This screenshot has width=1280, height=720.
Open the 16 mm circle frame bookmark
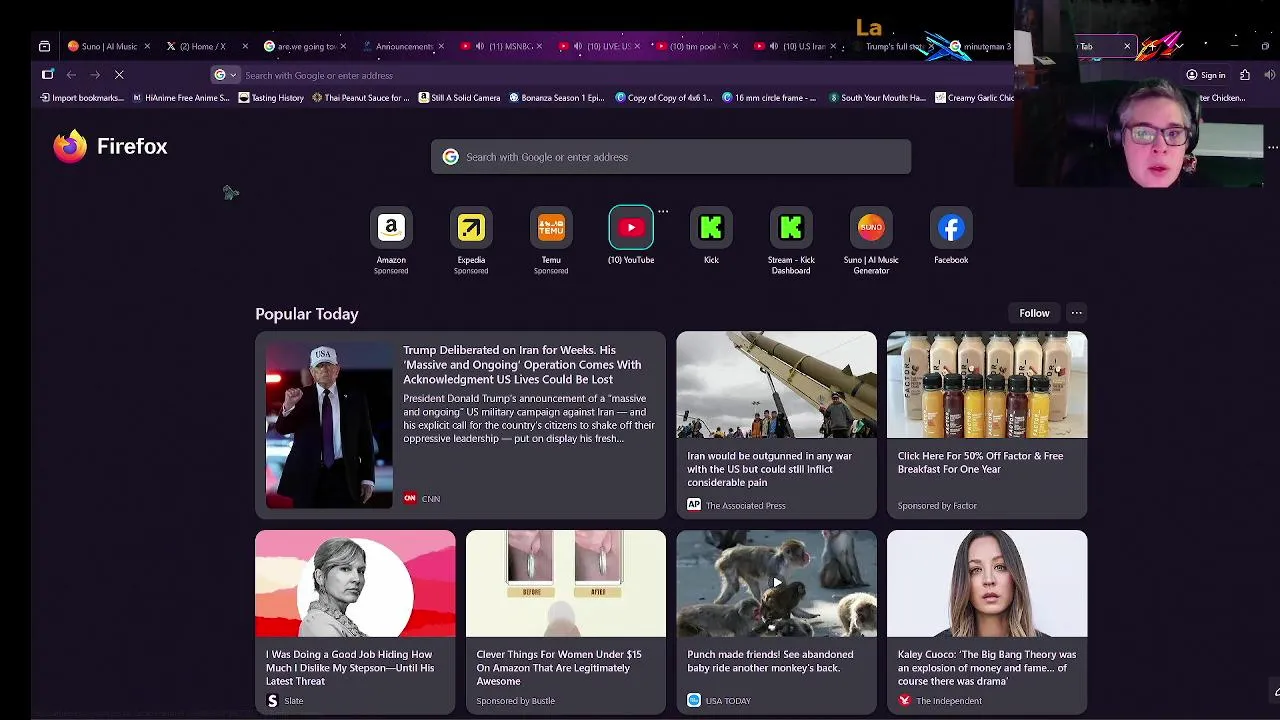tap(768, 98)
